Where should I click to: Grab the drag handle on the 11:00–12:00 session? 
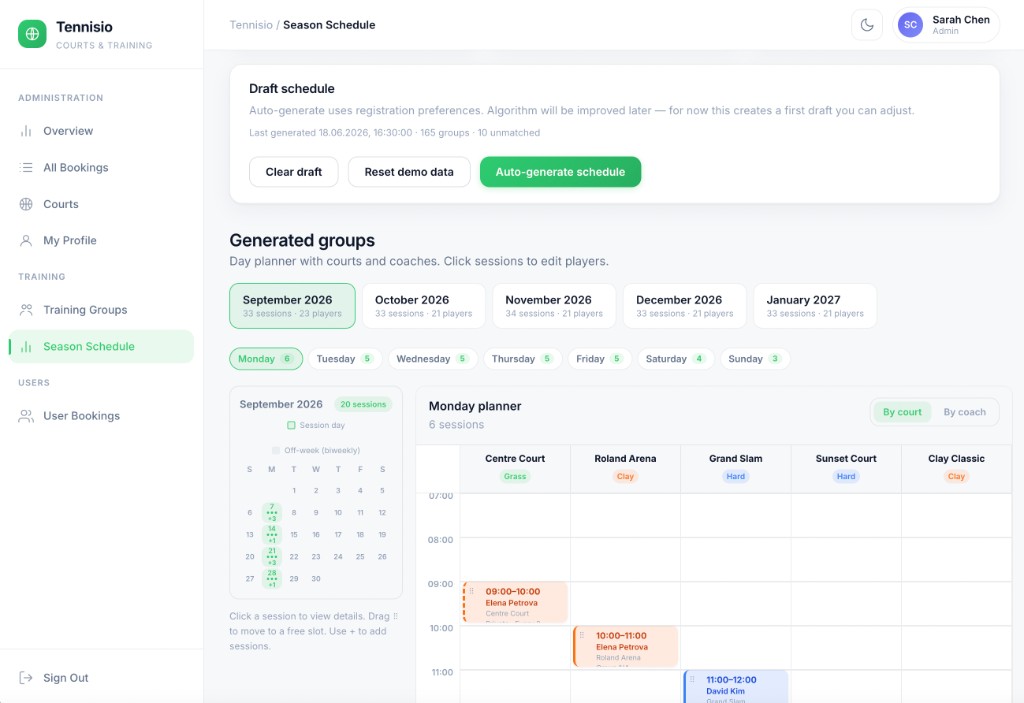(692, 679)
